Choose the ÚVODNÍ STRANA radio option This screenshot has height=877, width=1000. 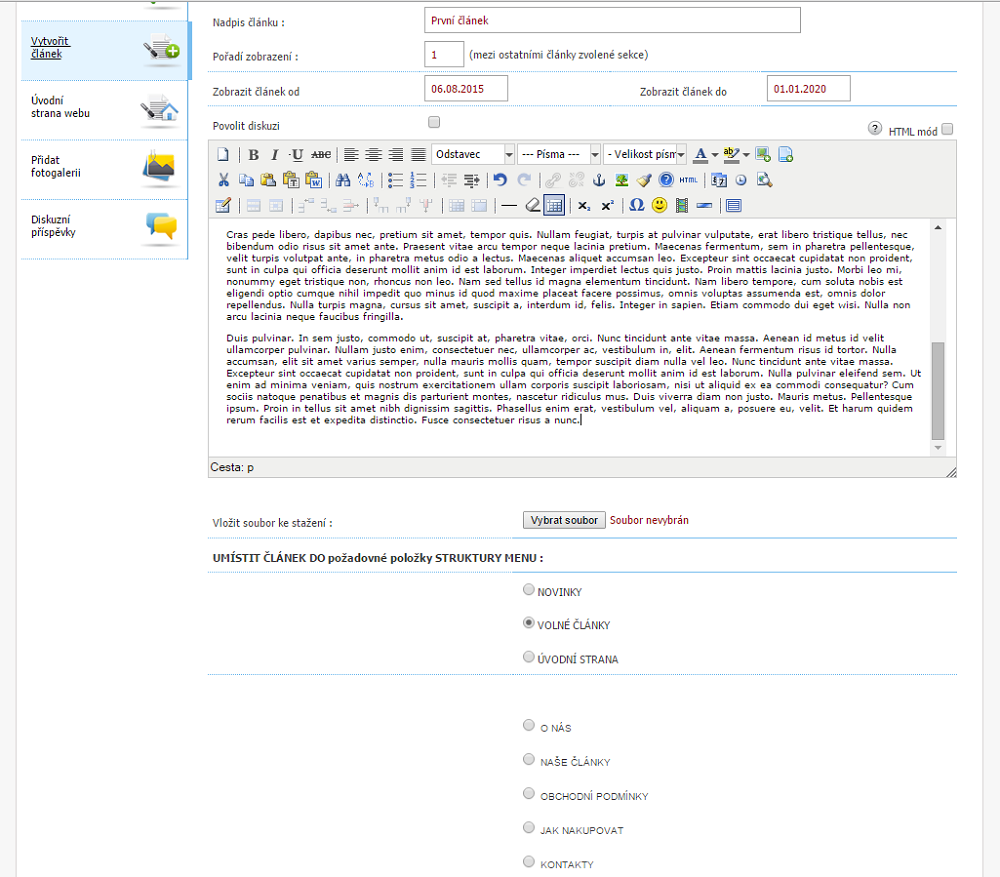point(529,657)
